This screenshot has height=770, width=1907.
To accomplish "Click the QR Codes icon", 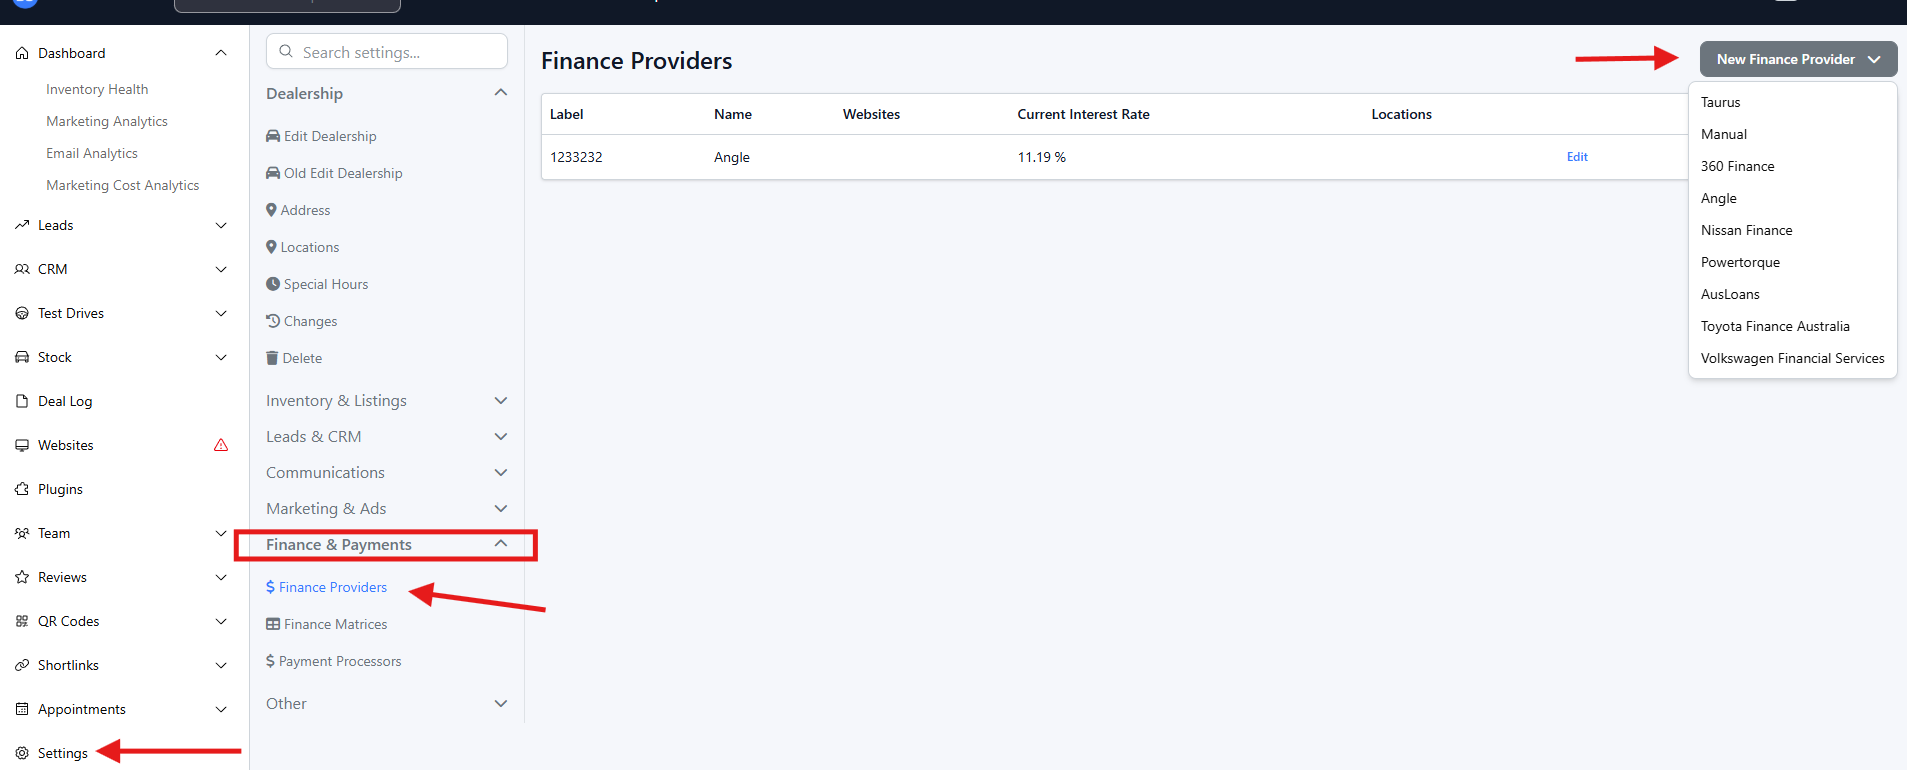I will pos(22,621).
